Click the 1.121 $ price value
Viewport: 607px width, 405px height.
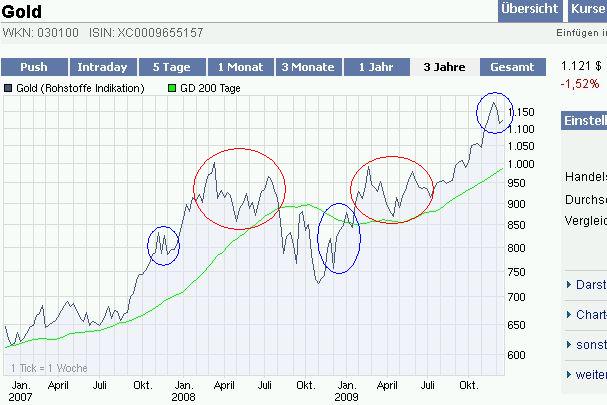point(581,66)
